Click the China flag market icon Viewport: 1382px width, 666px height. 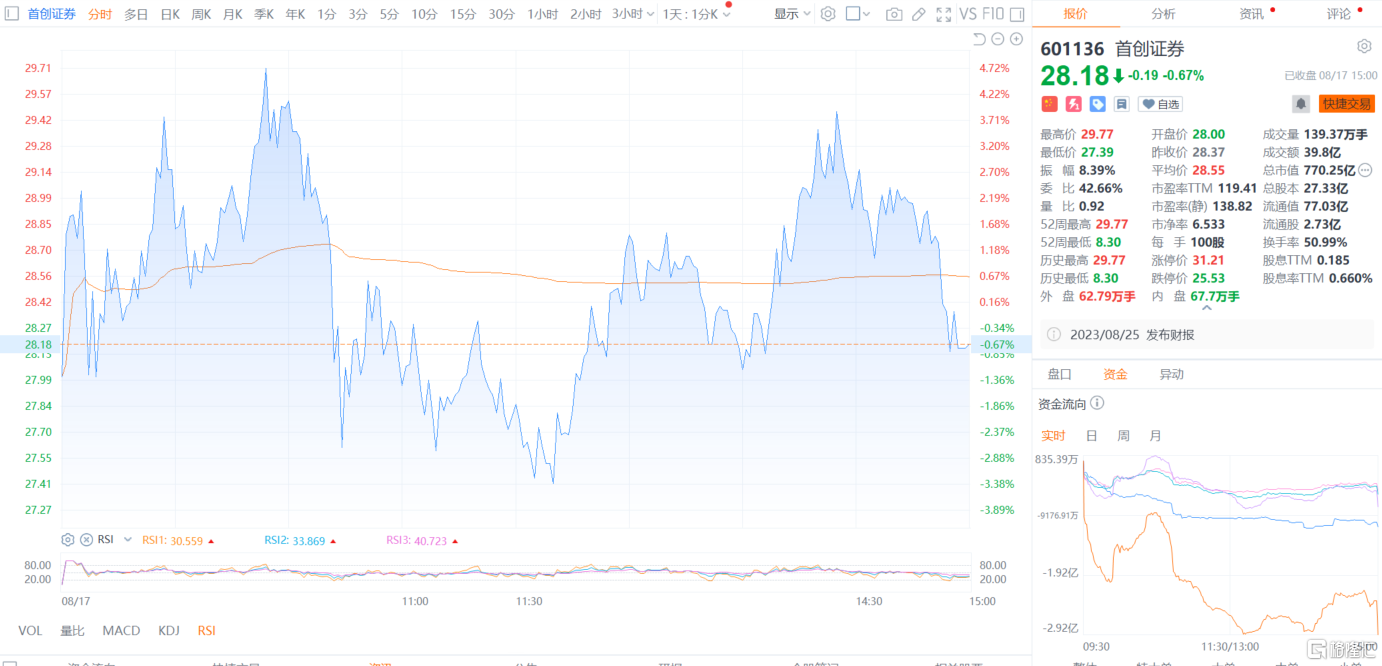[1049, 104]
